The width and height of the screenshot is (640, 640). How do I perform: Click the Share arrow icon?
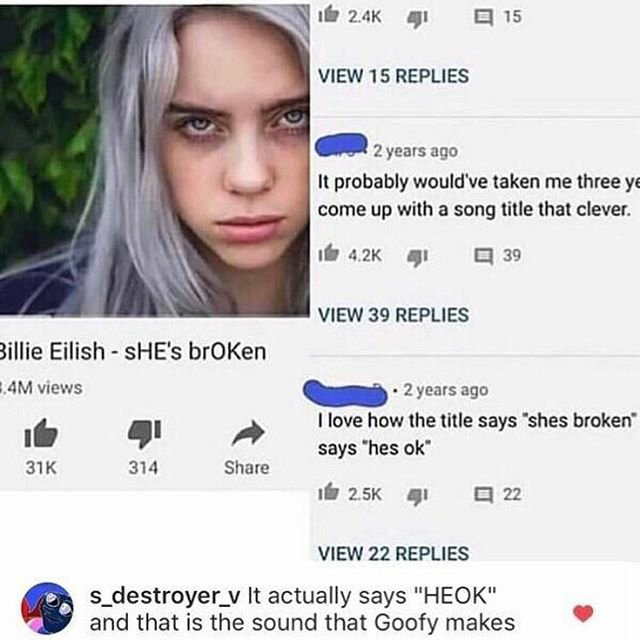[248, 433]
